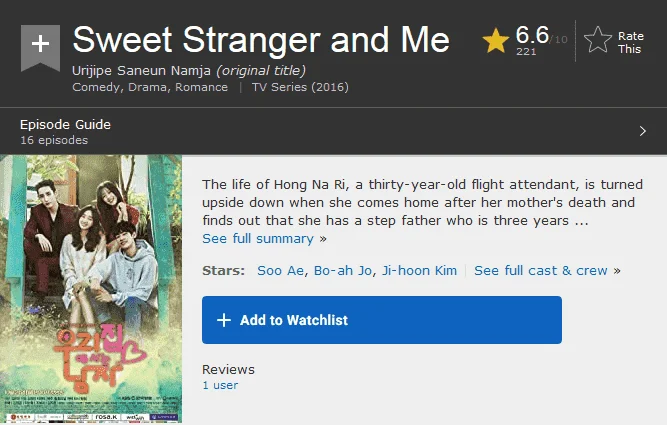Click the Rate This text label

click(x=630, y=43)
